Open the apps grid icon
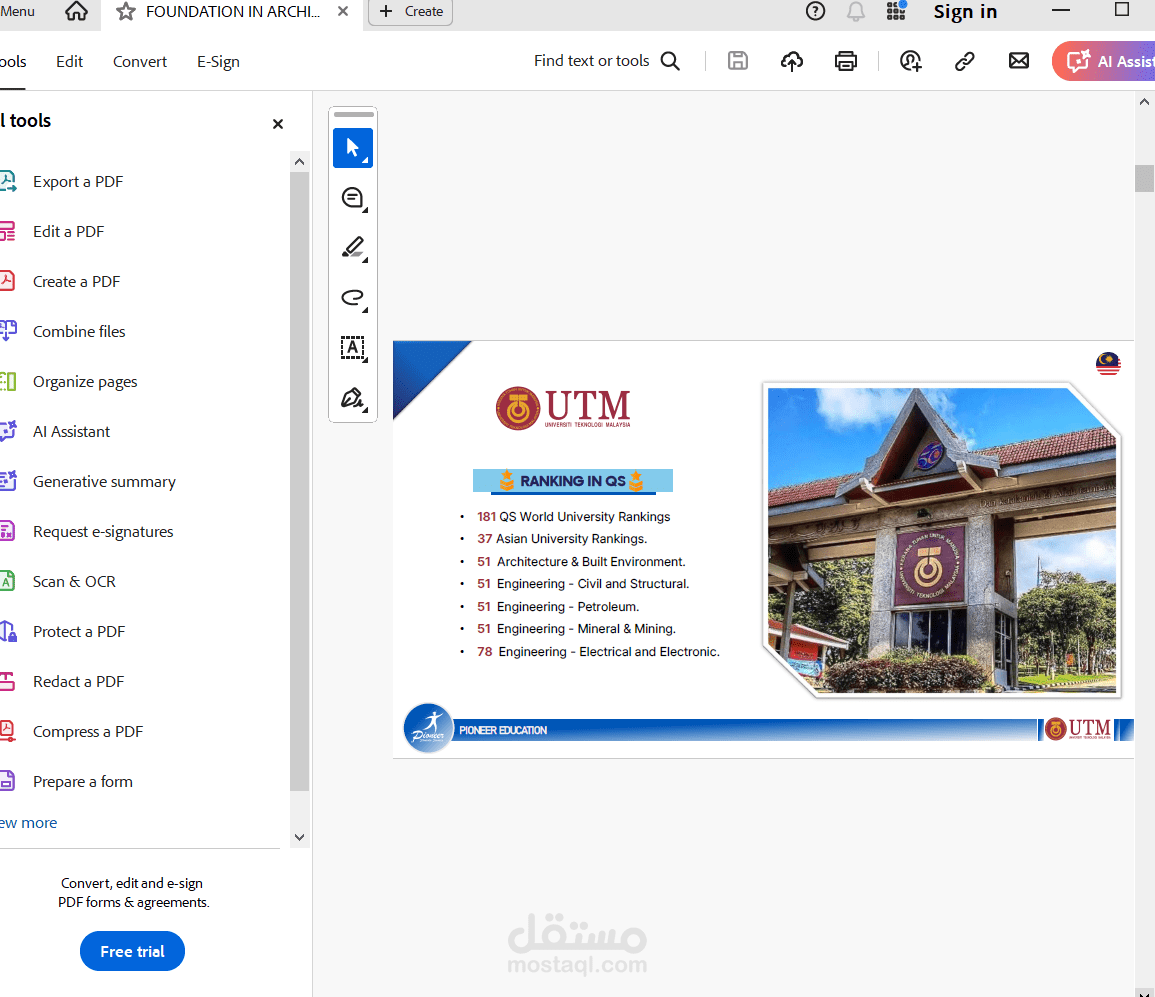This screenshot has height=997, width=1155. pos(896,12)
